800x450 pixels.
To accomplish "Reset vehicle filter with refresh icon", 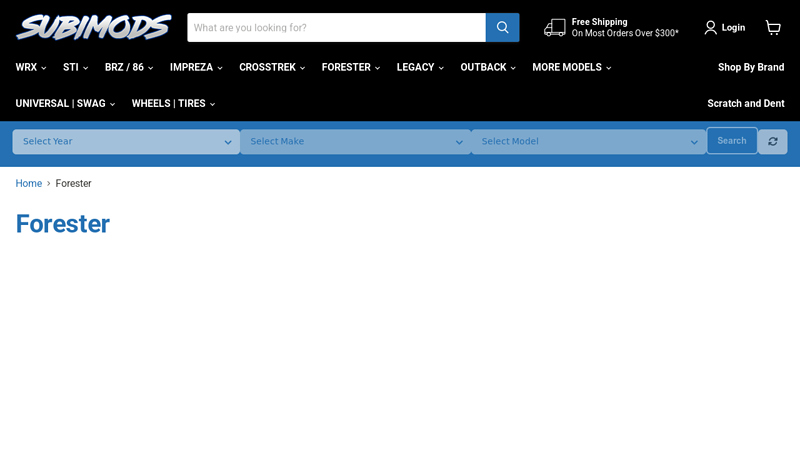I will tap(773, 142).
